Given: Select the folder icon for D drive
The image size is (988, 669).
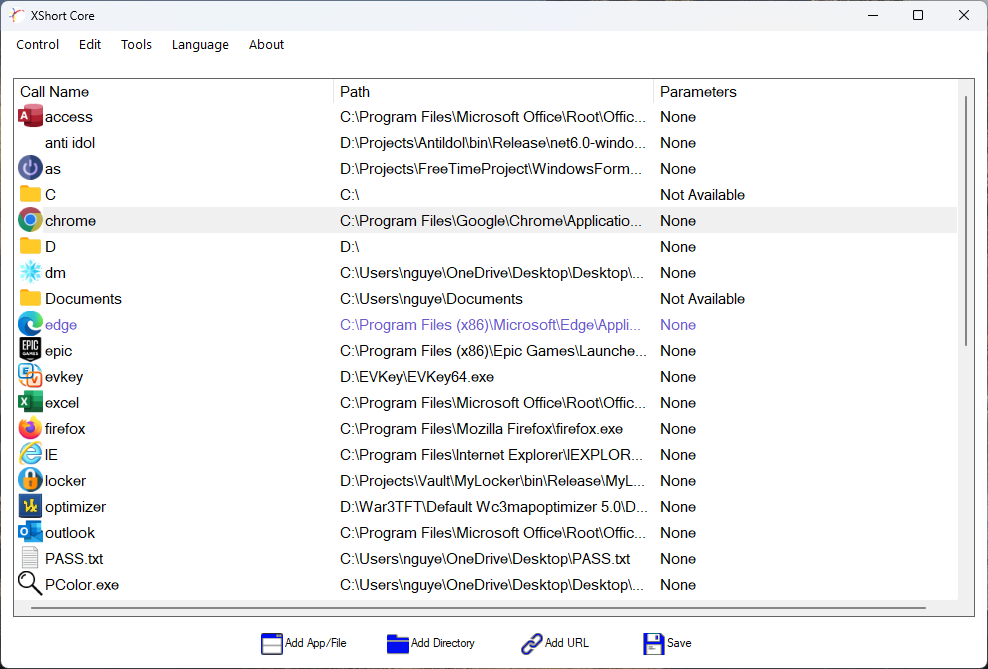Looking at the screenshot, I should point(30,246).
